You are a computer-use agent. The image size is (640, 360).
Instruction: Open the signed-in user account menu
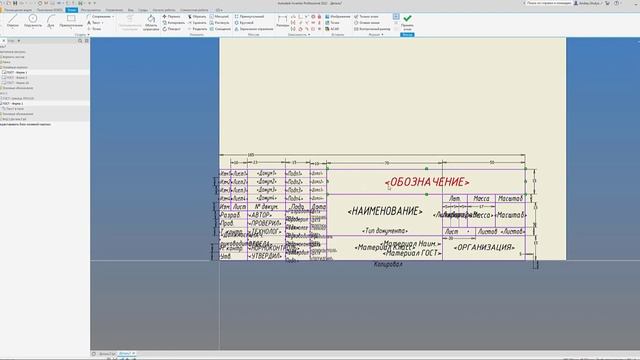pos(587,3)
